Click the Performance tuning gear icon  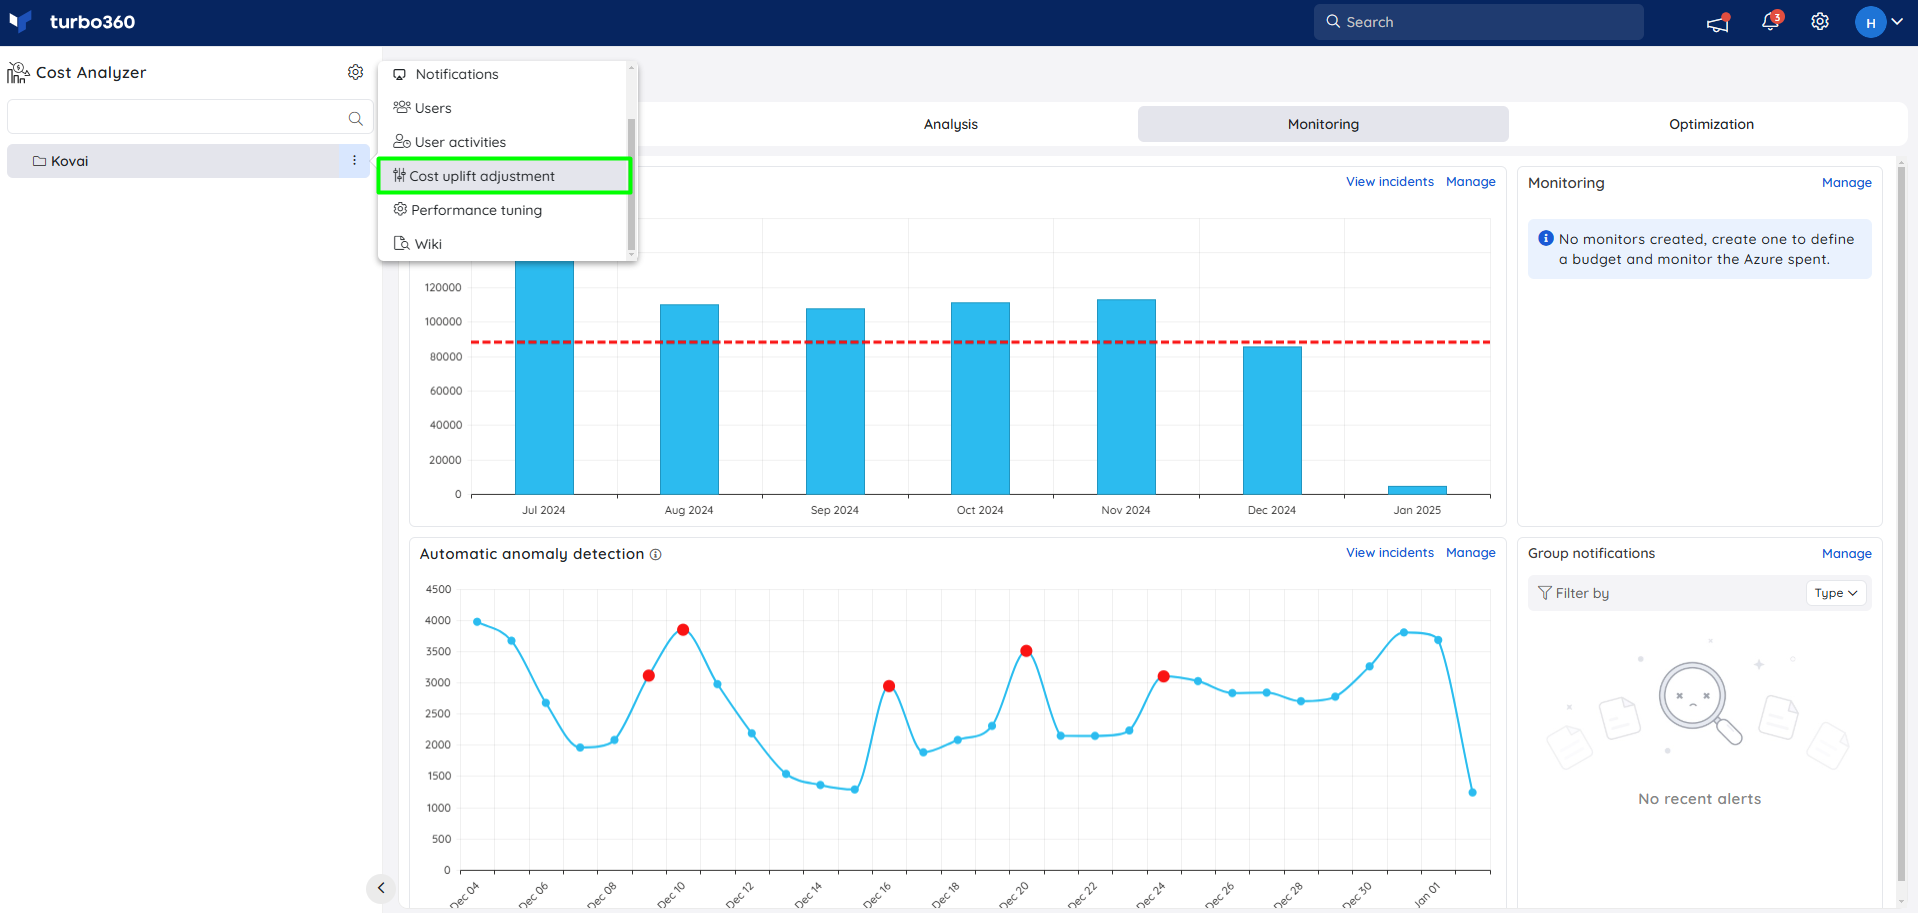[x=400, y=209]
